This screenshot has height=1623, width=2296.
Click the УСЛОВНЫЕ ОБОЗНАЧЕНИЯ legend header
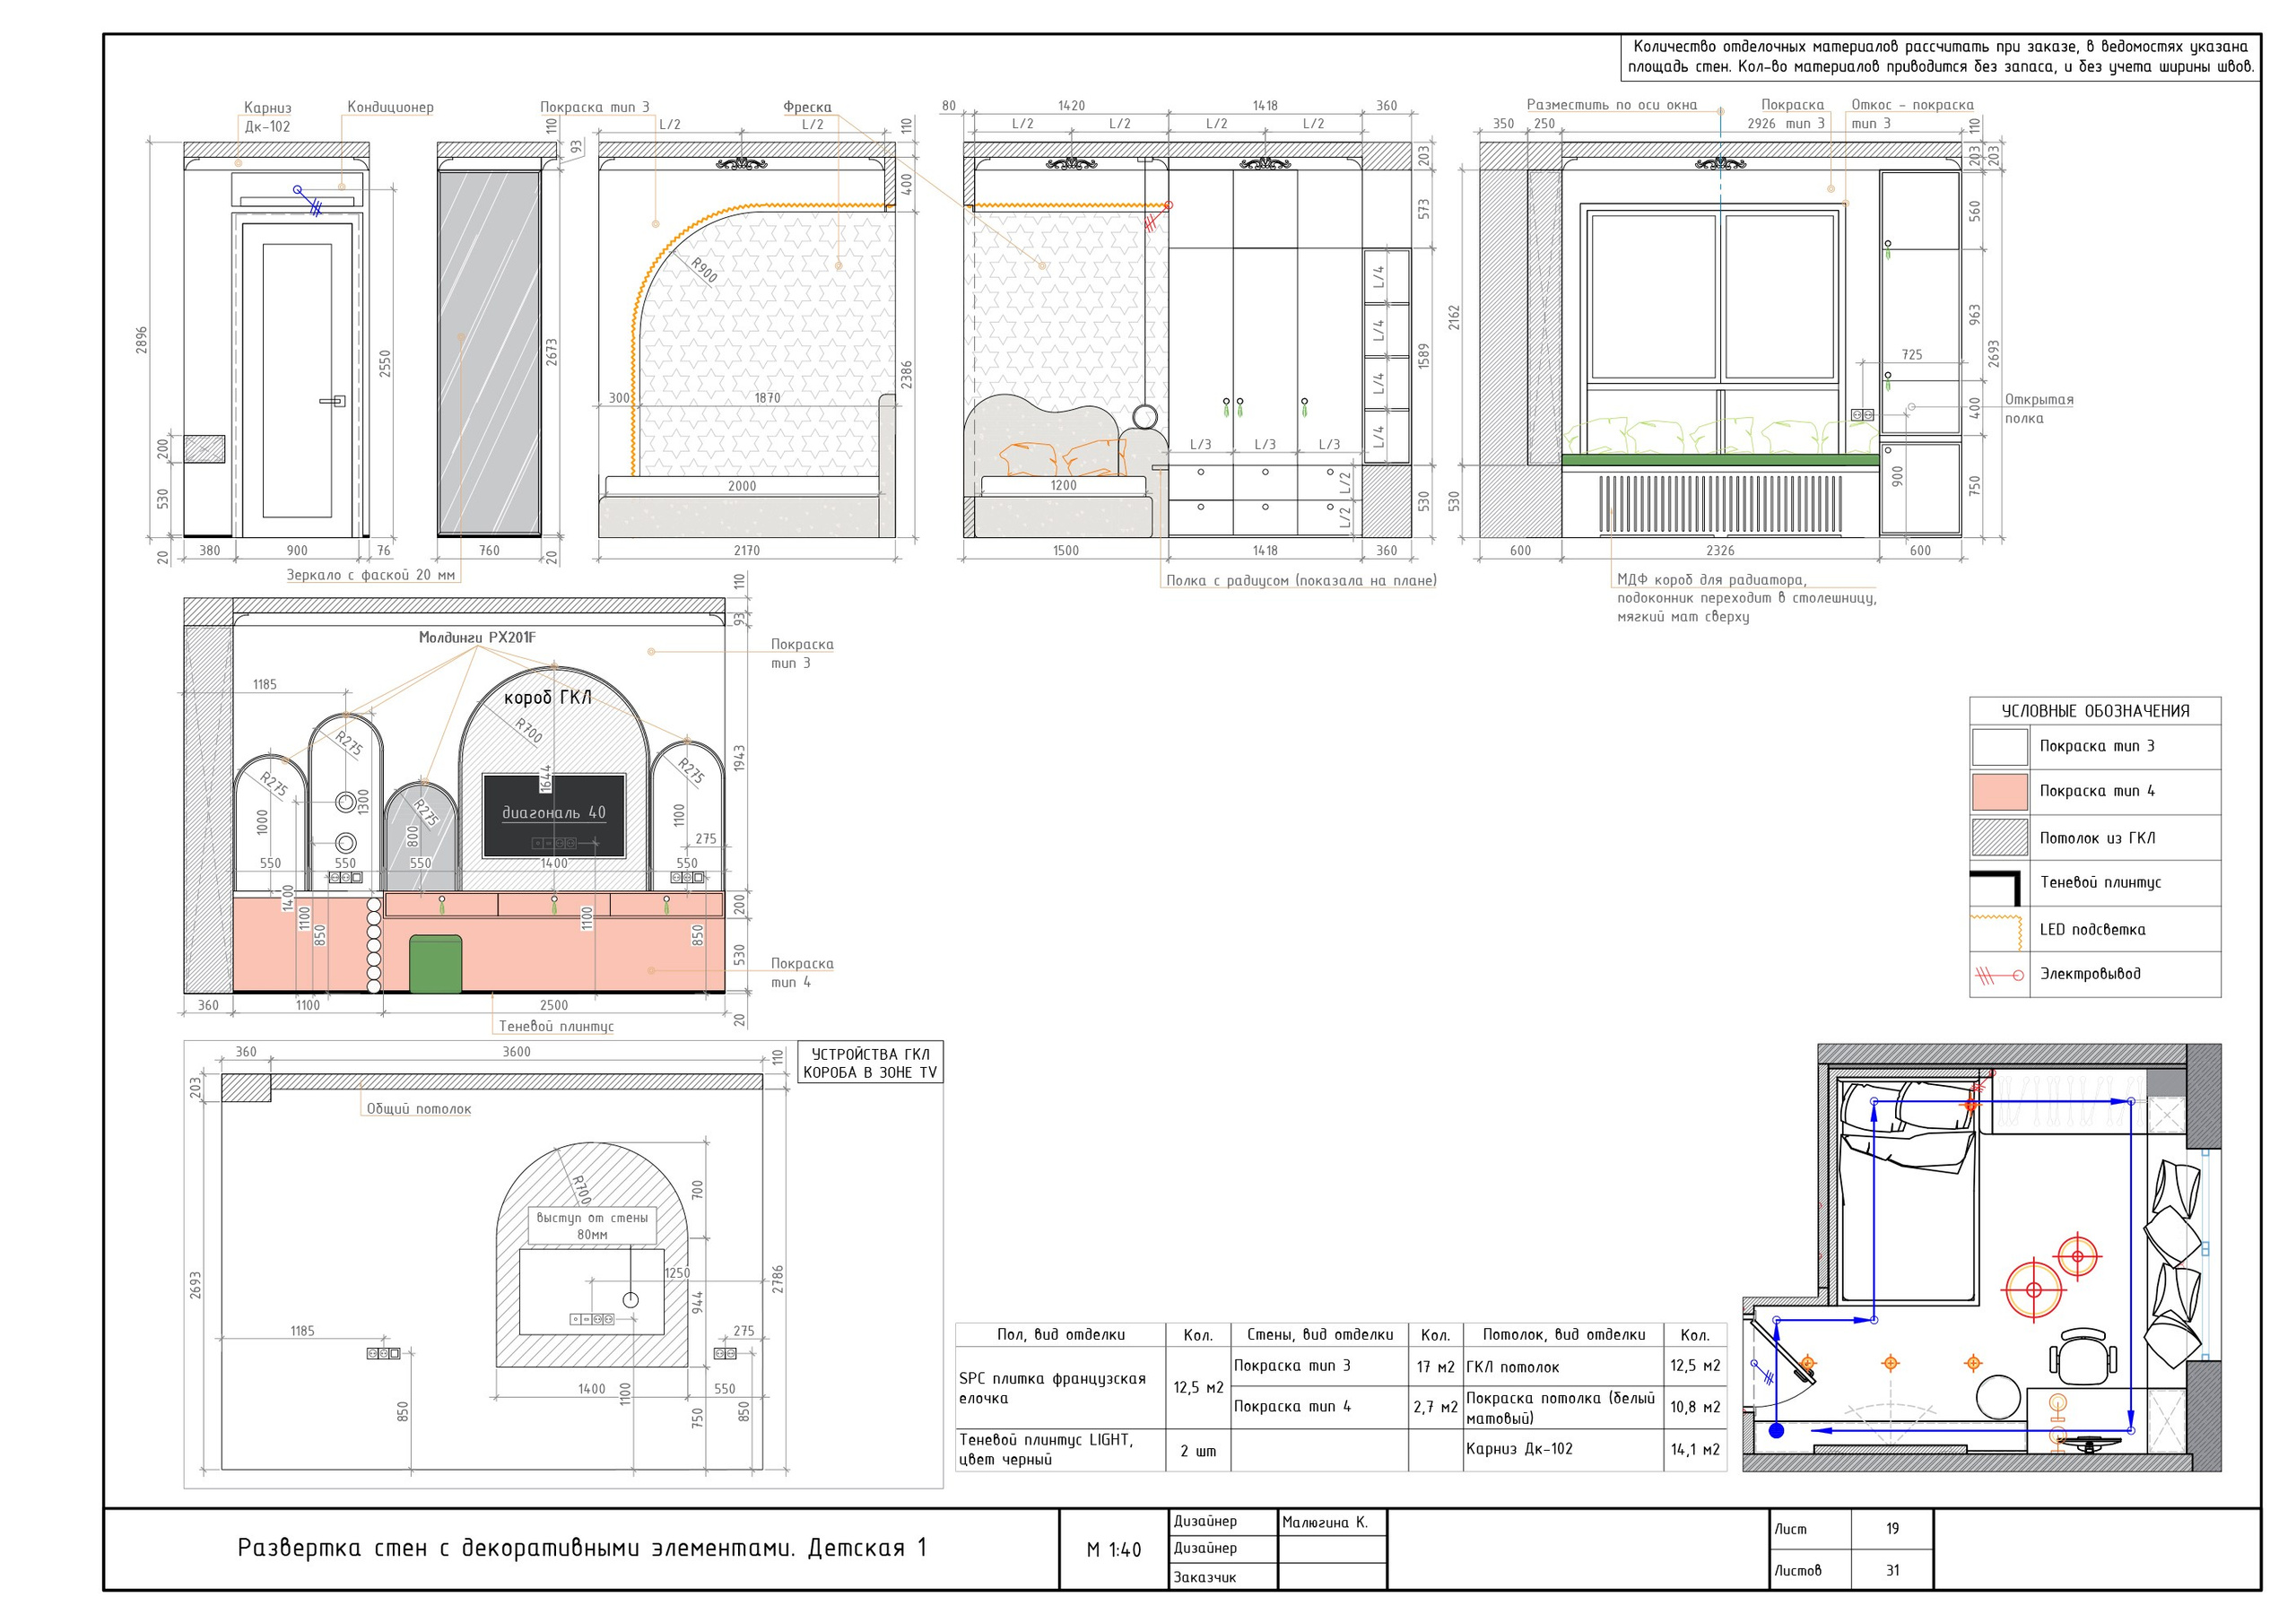tap(2095, 711)
